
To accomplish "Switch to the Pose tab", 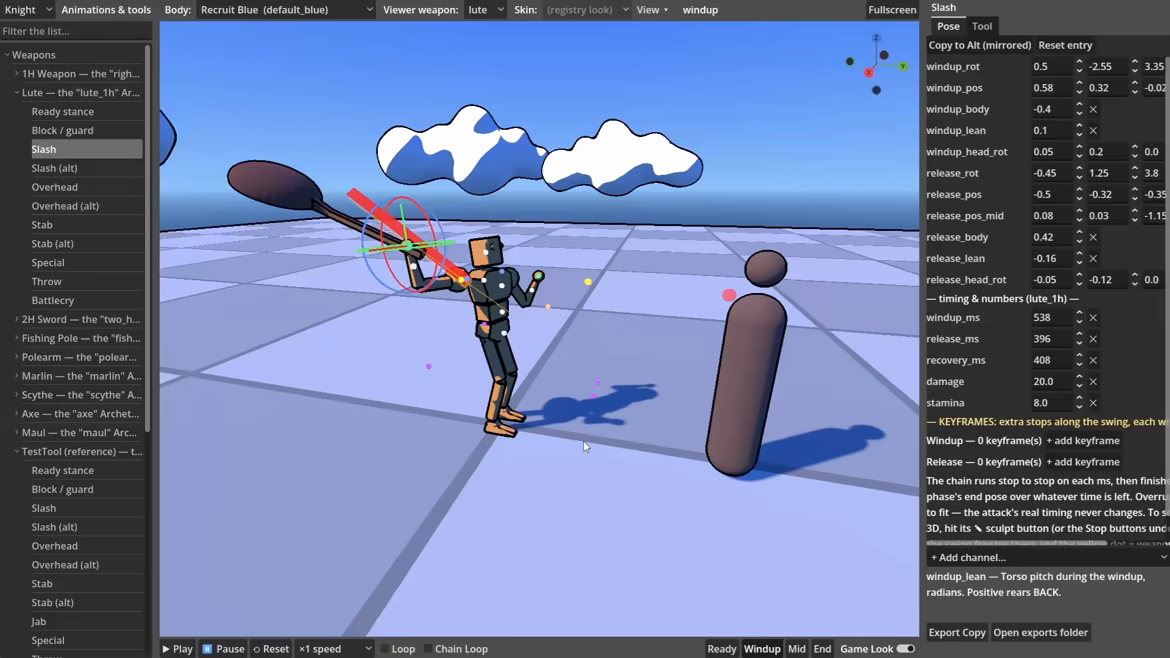I will click(x=948, y=26).
